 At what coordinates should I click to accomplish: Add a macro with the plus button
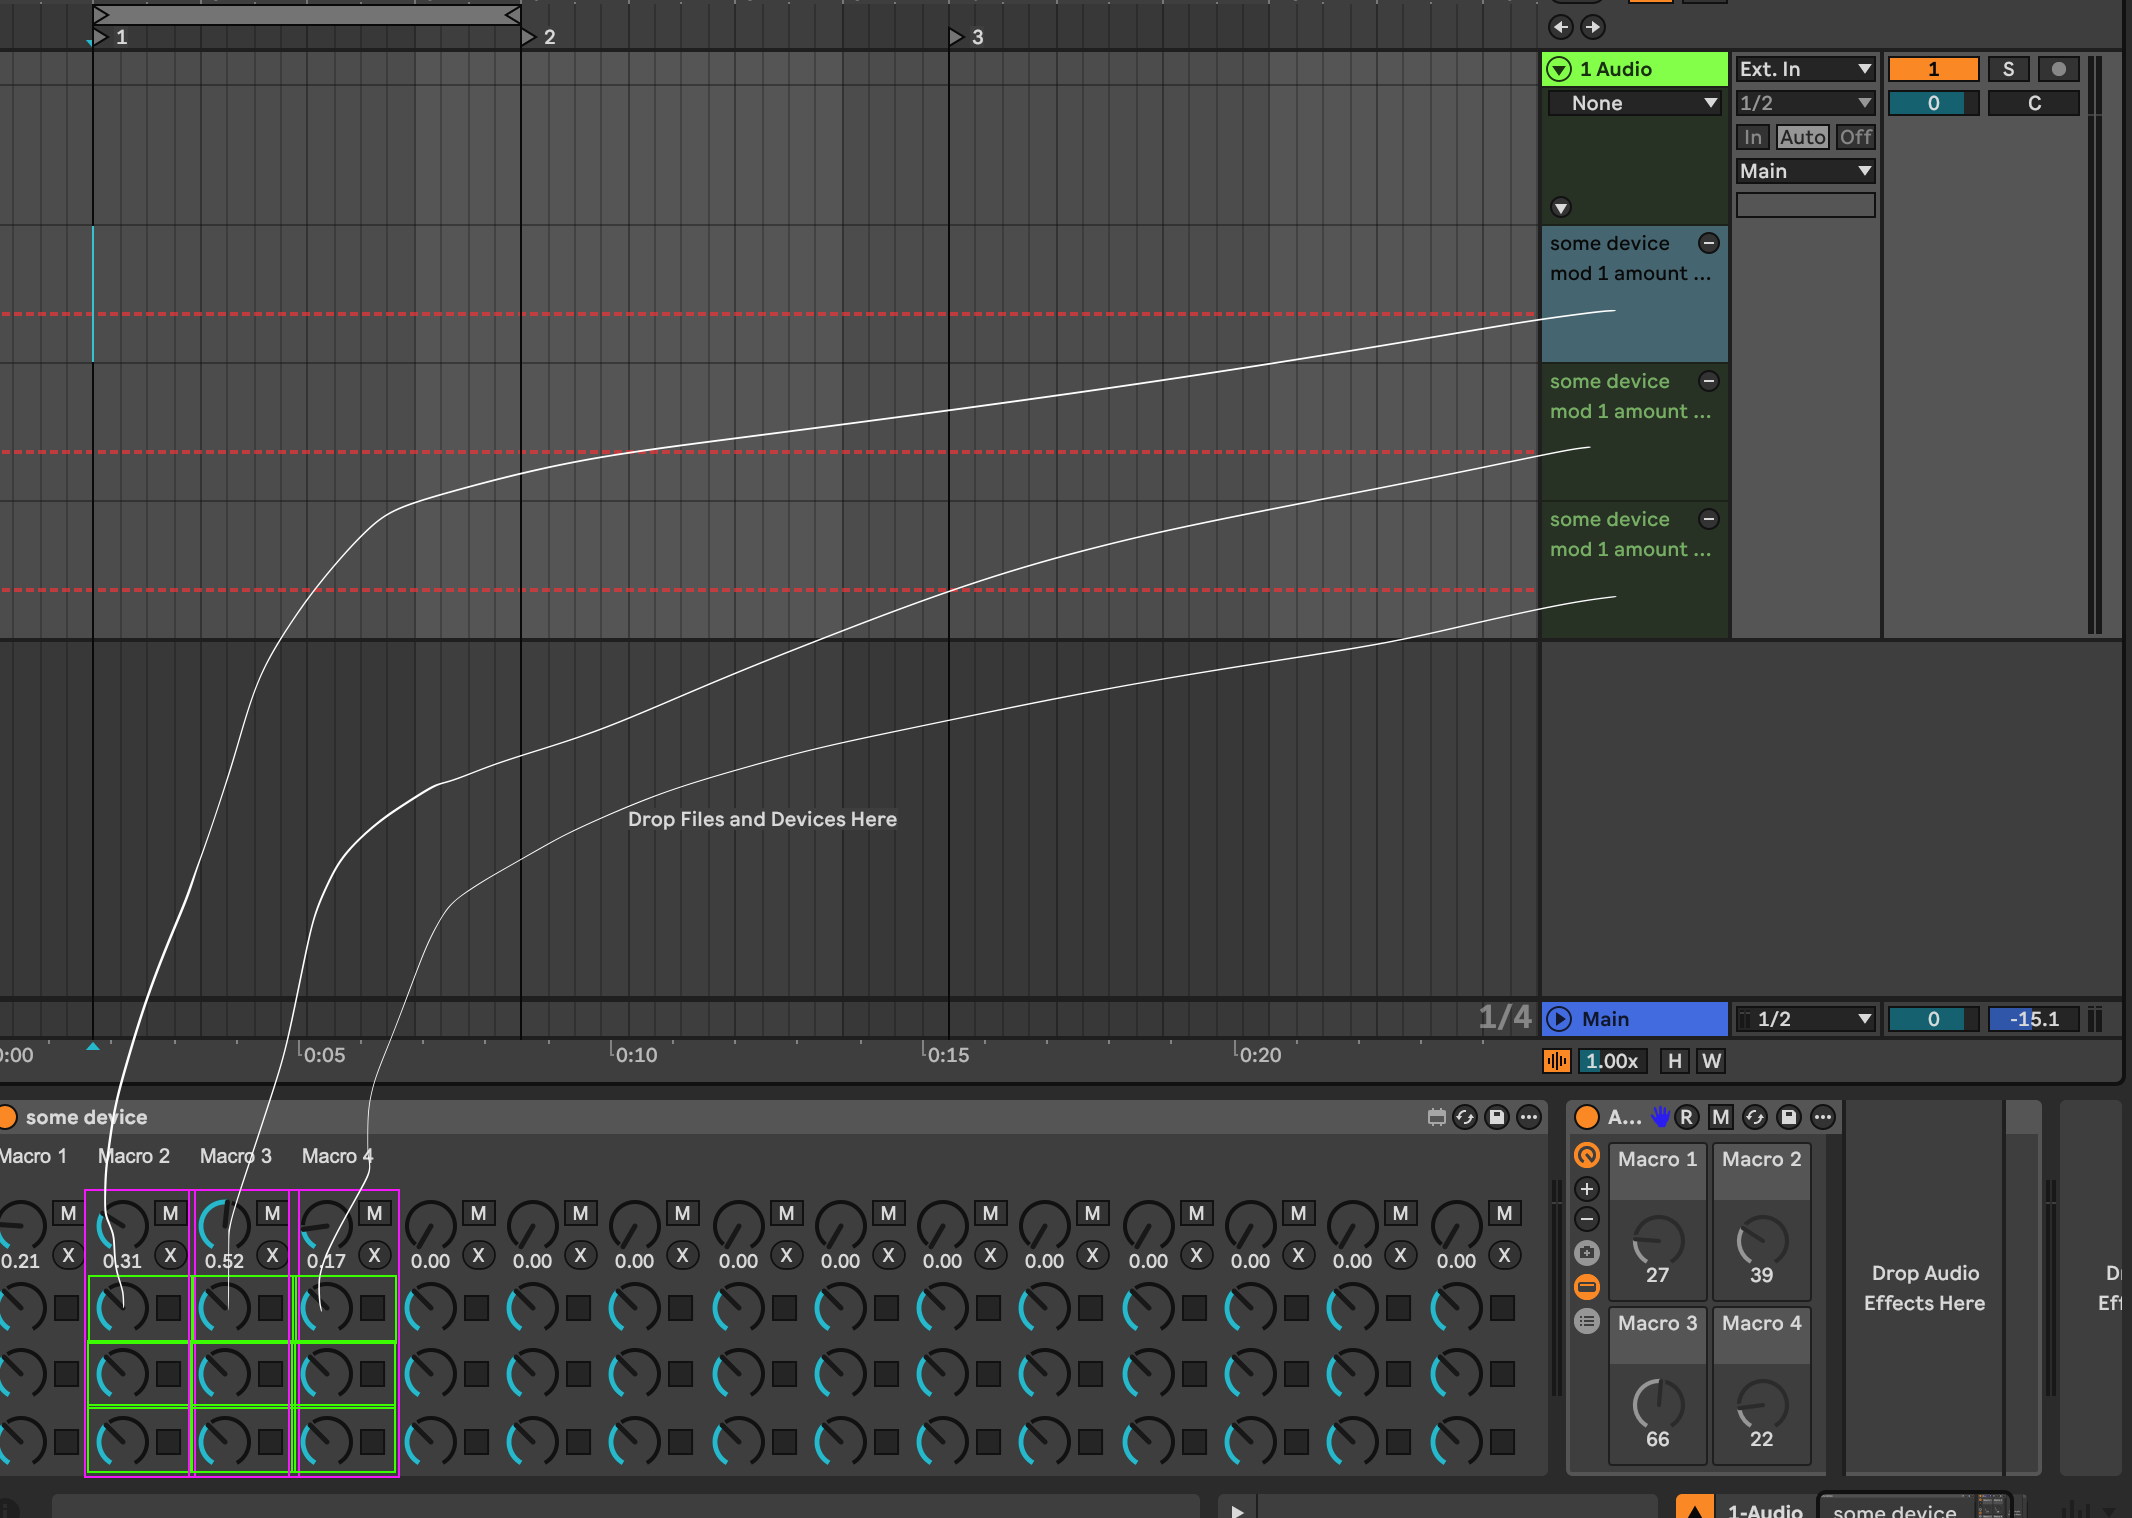[x=1587, y=1189]
